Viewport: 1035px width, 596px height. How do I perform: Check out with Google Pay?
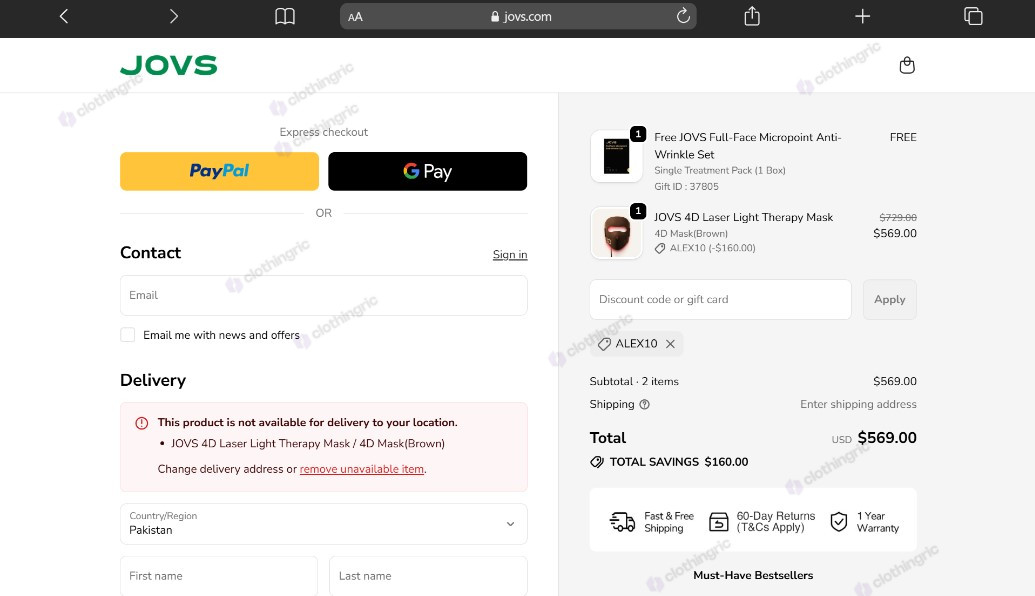[x=427, y=172]
